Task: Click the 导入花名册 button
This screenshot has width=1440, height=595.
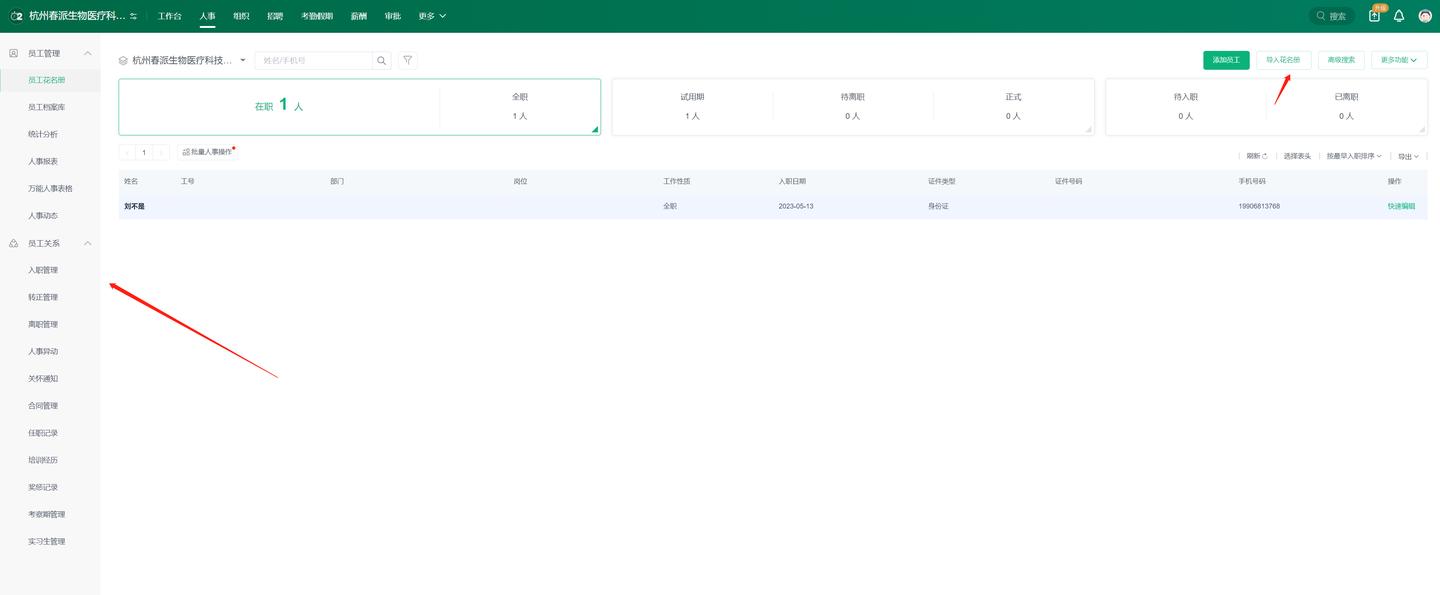Action: pos(1283,60)
